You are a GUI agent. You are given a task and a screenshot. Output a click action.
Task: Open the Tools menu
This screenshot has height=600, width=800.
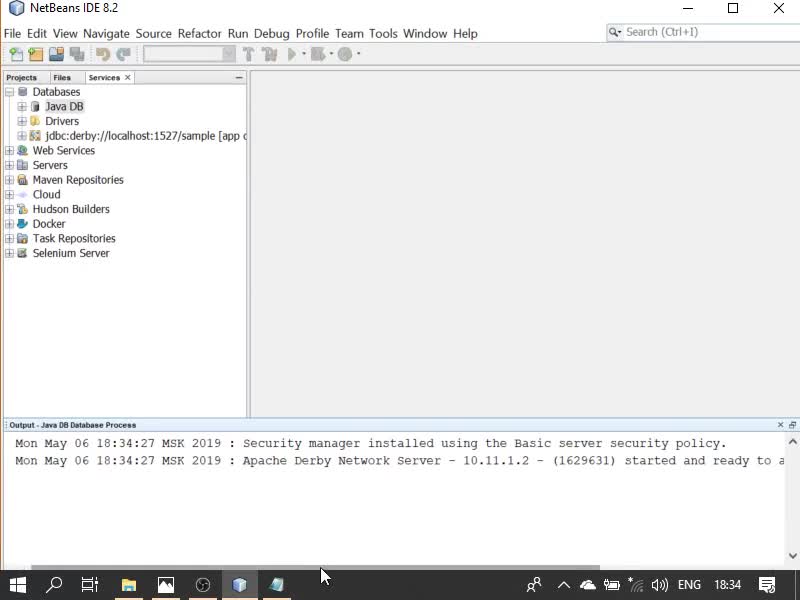point(383,34)
